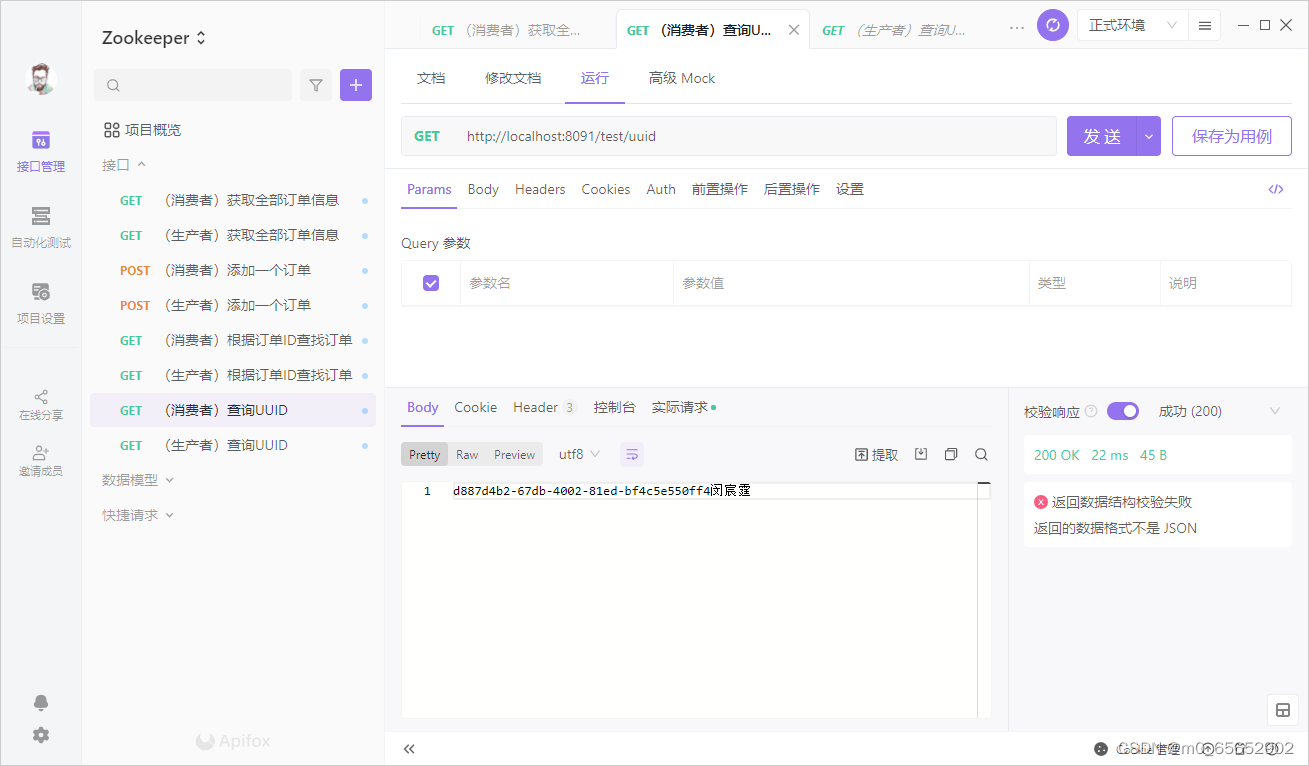1309x766 pixels.
Task: Toggle the Query parameter row checkbox
Action: click(x=431, y=283)
